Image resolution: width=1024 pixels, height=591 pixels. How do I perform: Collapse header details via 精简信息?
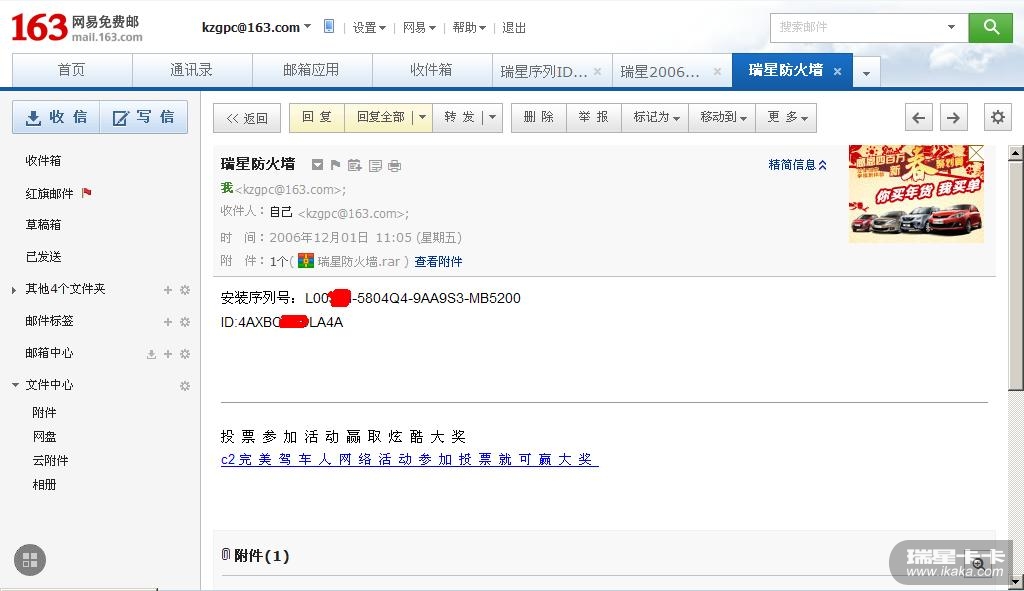click(797, 165)
